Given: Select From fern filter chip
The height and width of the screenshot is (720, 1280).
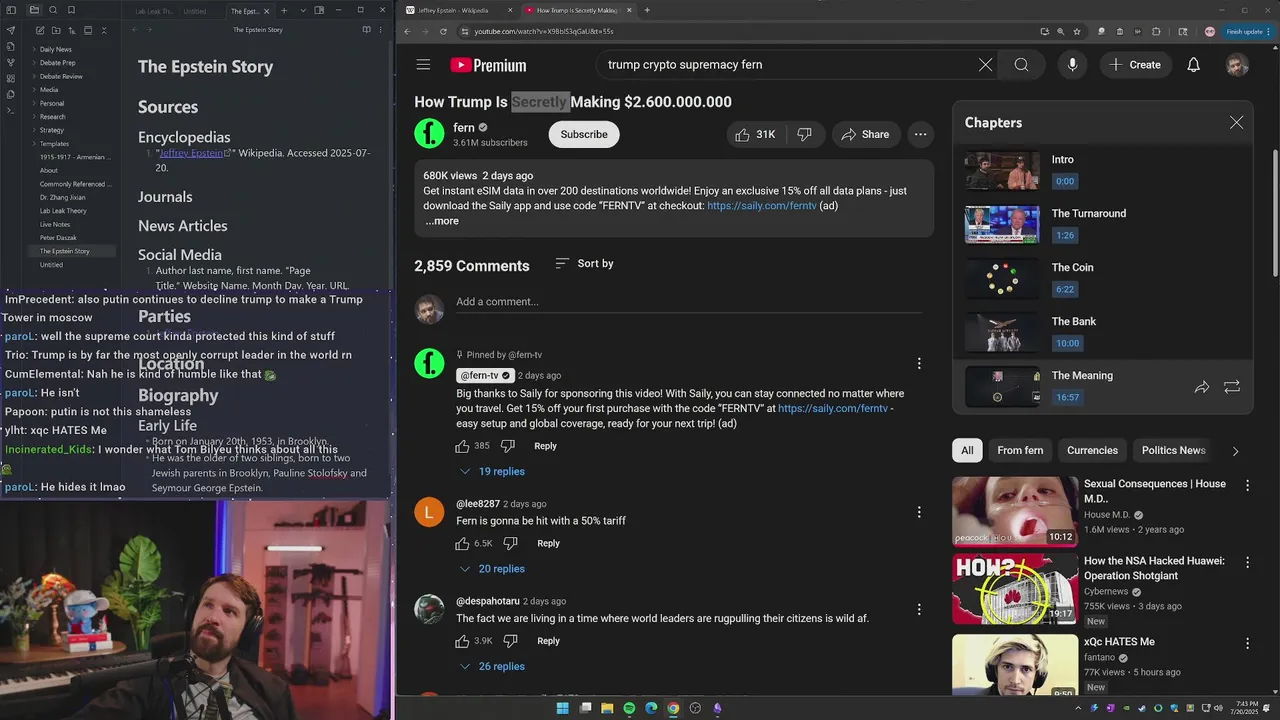Looking at the screenshot, I should (x=1020, y=451).
